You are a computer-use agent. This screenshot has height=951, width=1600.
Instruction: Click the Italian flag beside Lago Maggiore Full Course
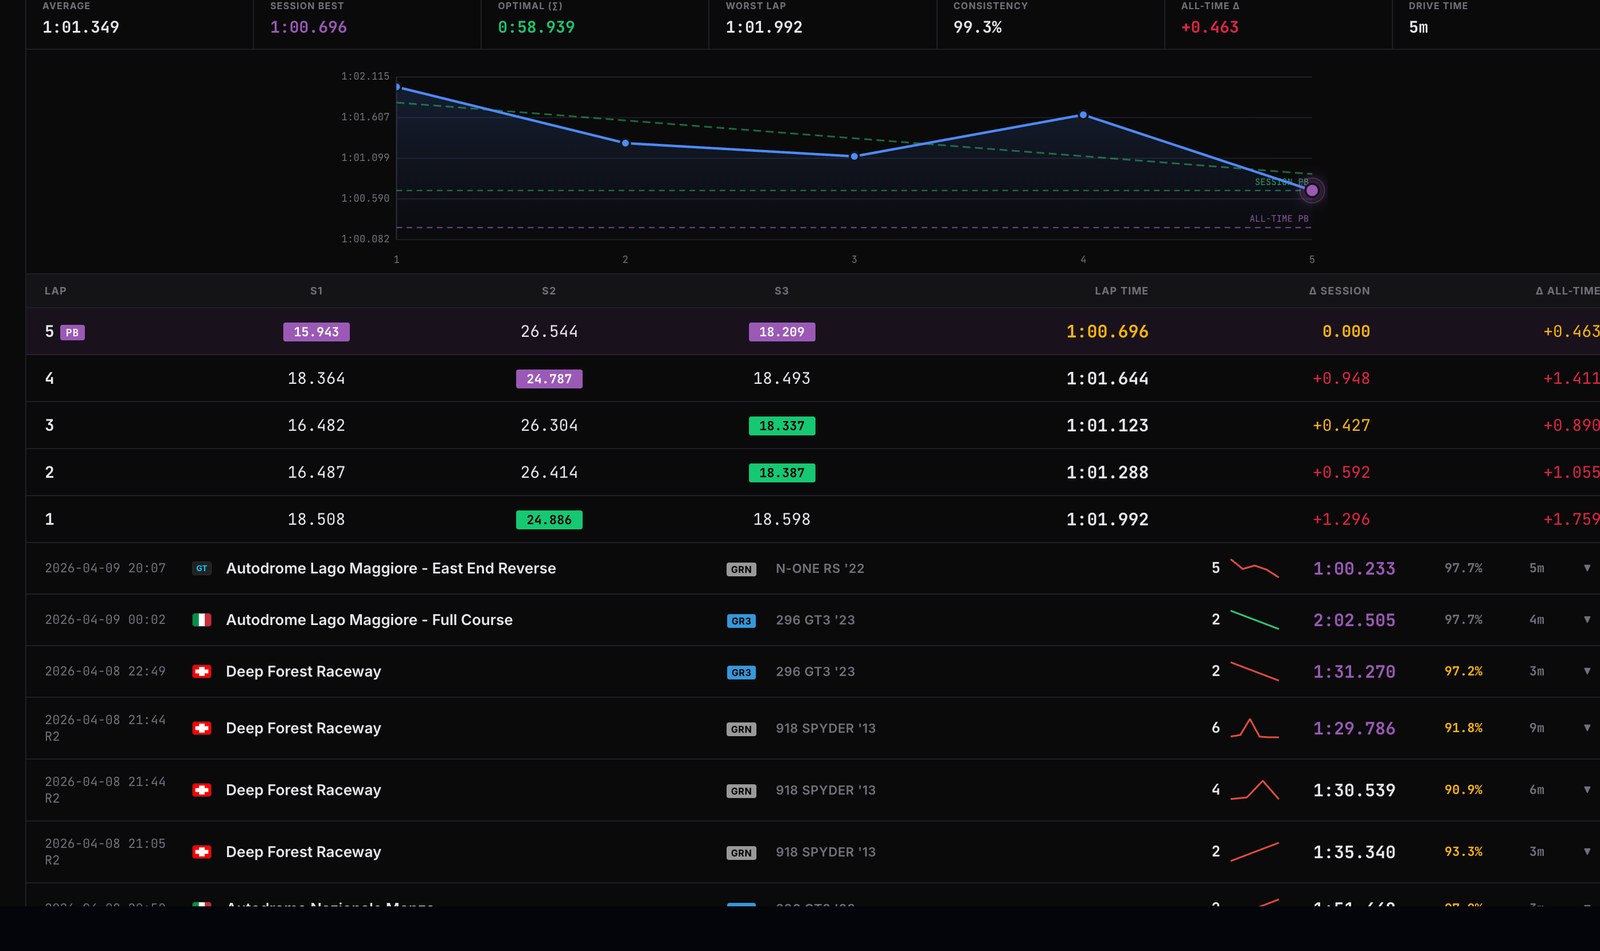click(x=201, y=620)
